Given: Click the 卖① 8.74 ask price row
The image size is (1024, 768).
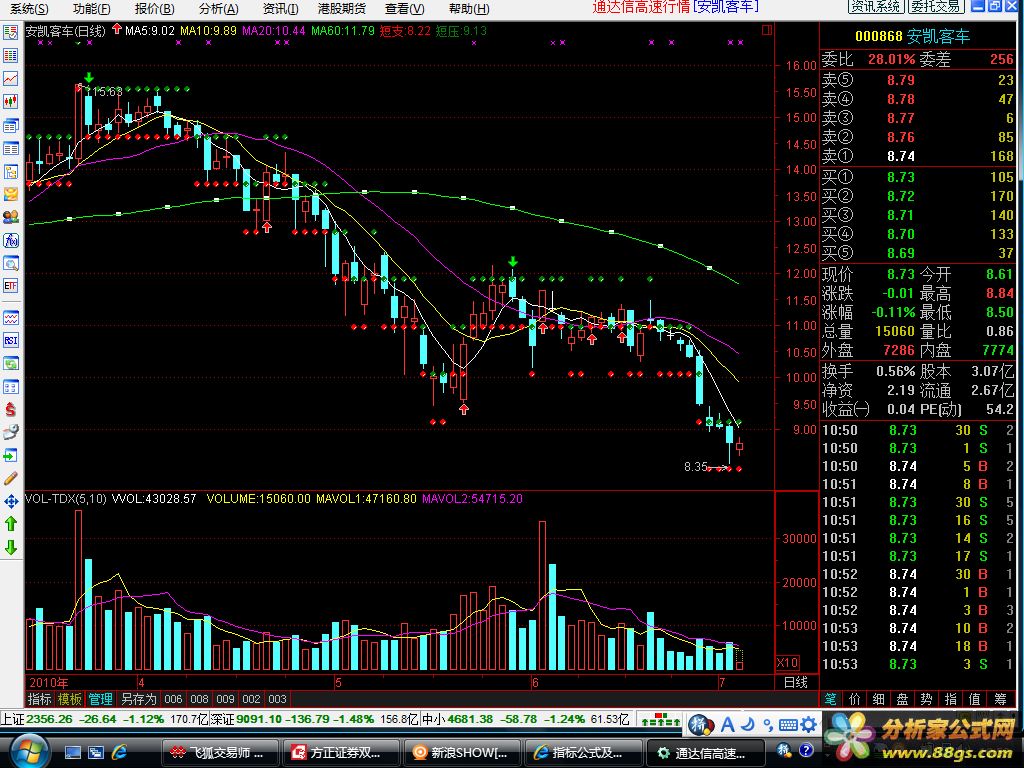Looking at the screenshot, I should pos(917,156).
